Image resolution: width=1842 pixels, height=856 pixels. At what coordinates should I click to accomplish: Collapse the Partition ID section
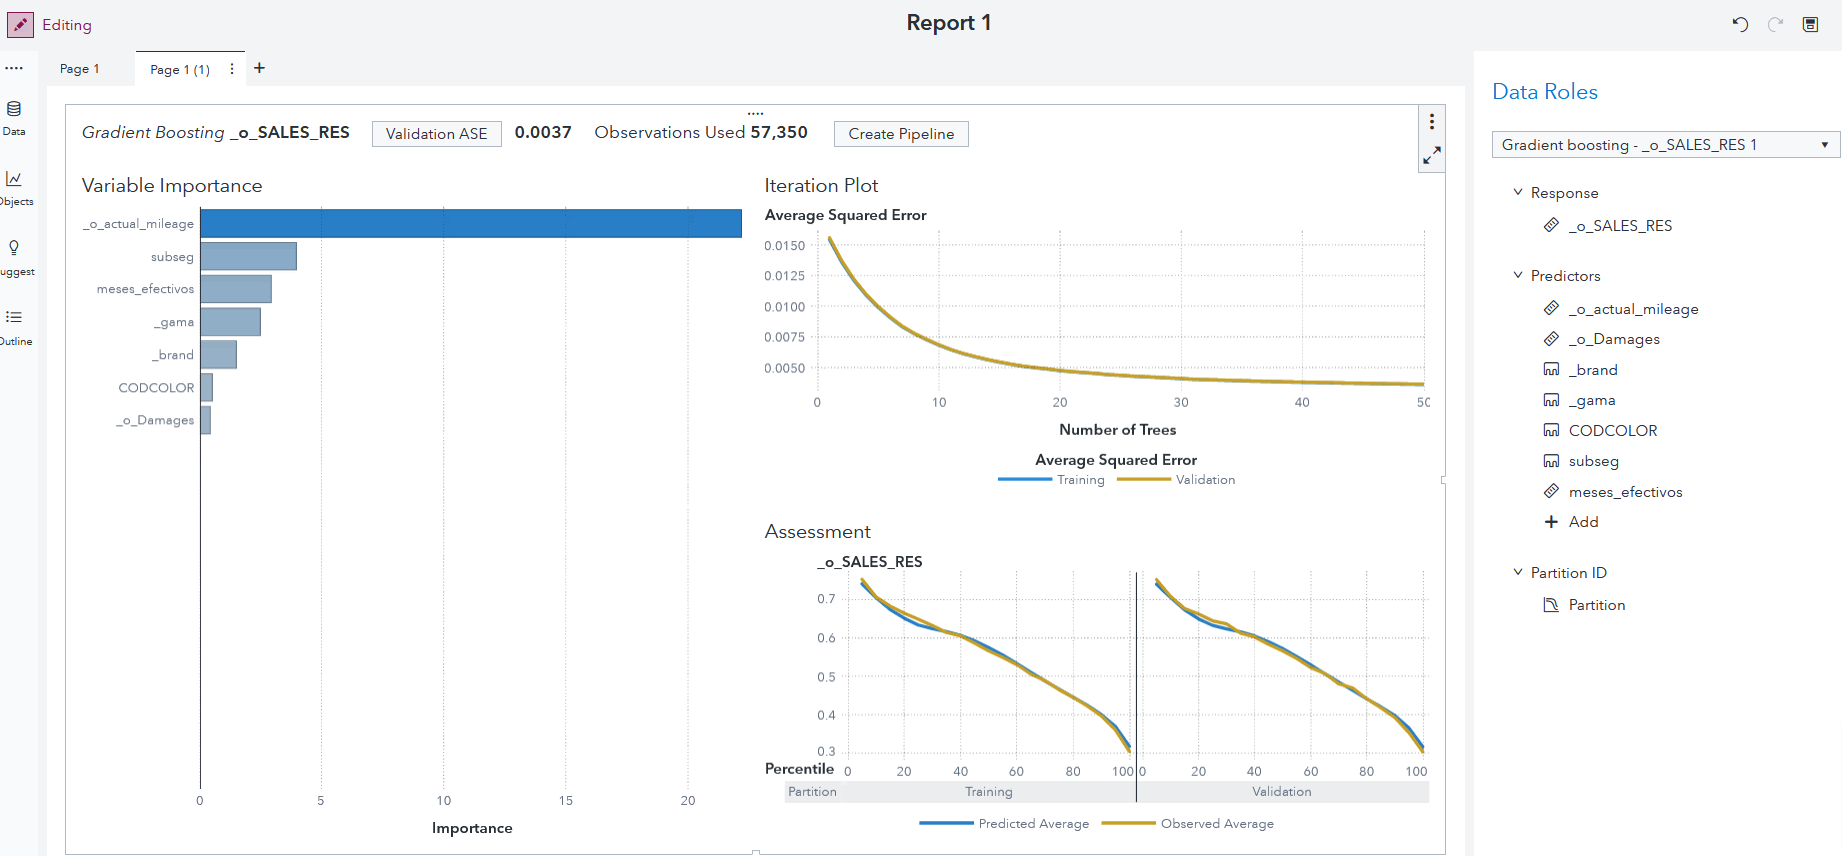pyautogui.click(x=1518, y=572)
